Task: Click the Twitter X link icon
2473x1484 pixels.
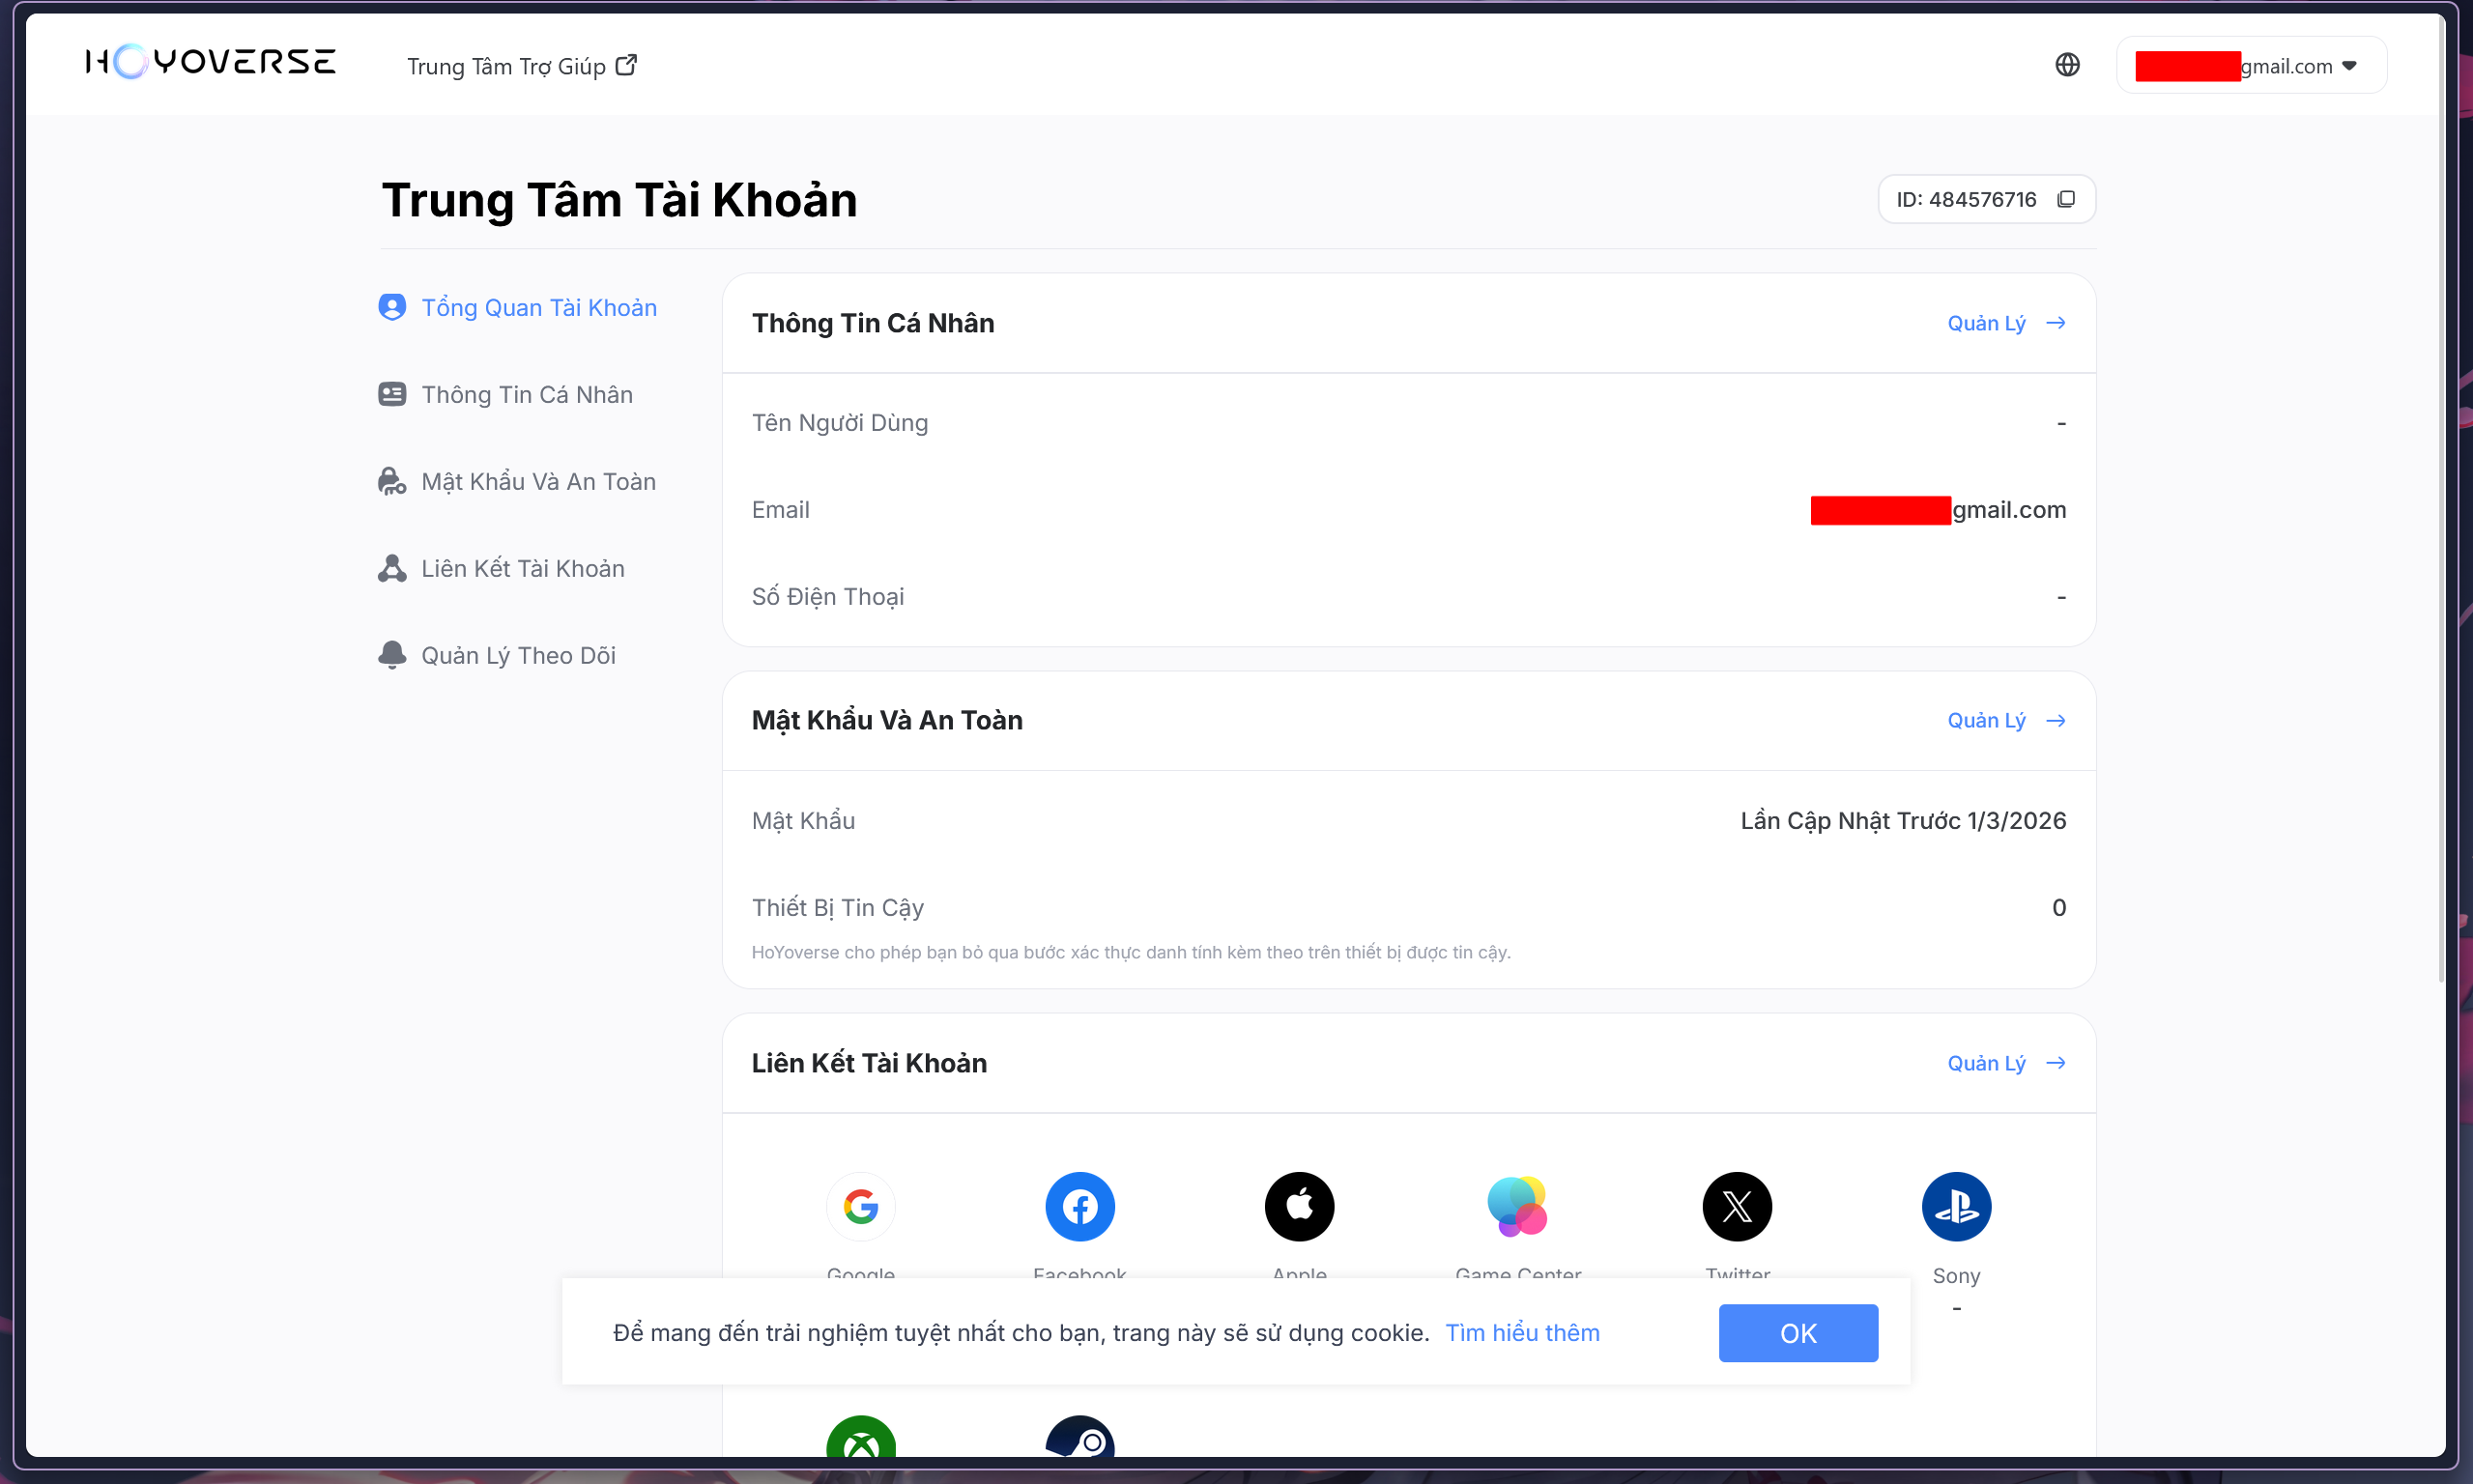Action: point(1737,1206)
